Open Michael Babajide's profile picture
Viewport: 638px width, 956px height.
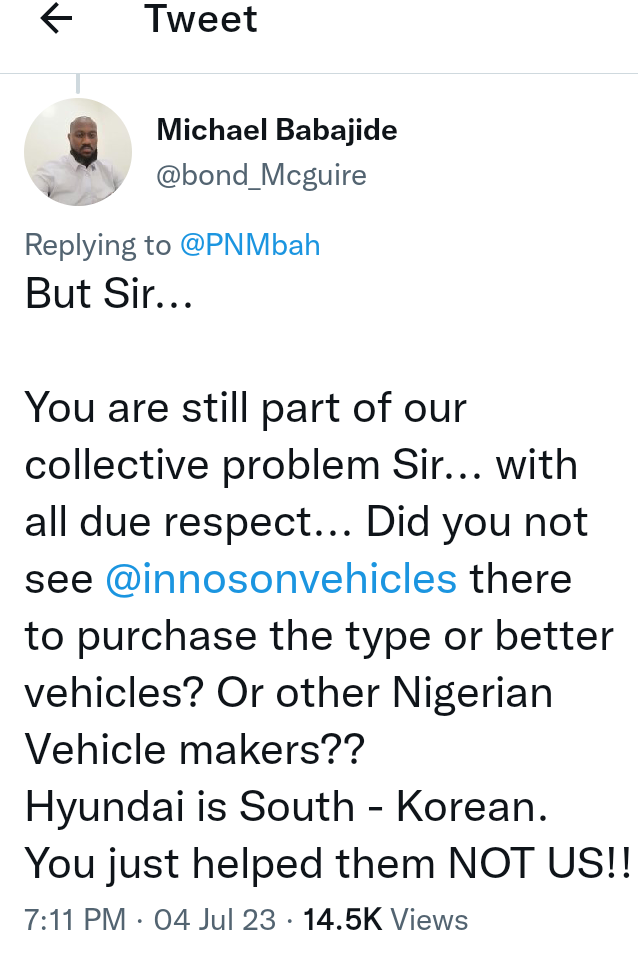pyautogui.click(x=77, y=151)
